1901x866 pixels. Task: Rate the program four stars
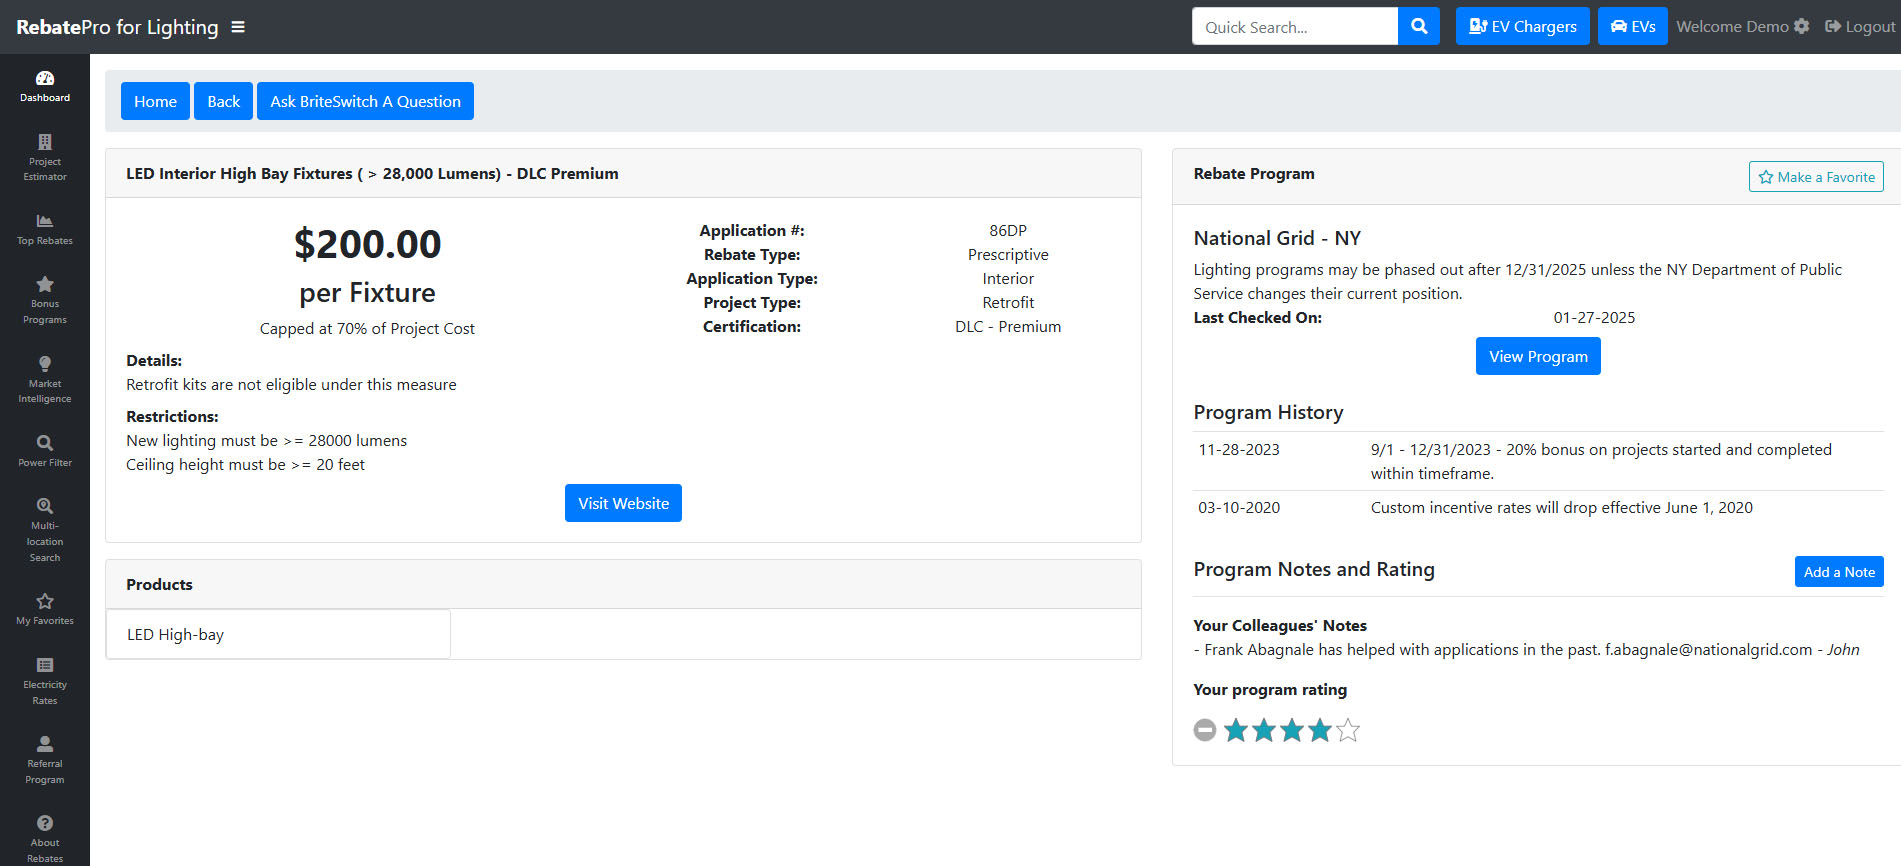click(1320, 730)
